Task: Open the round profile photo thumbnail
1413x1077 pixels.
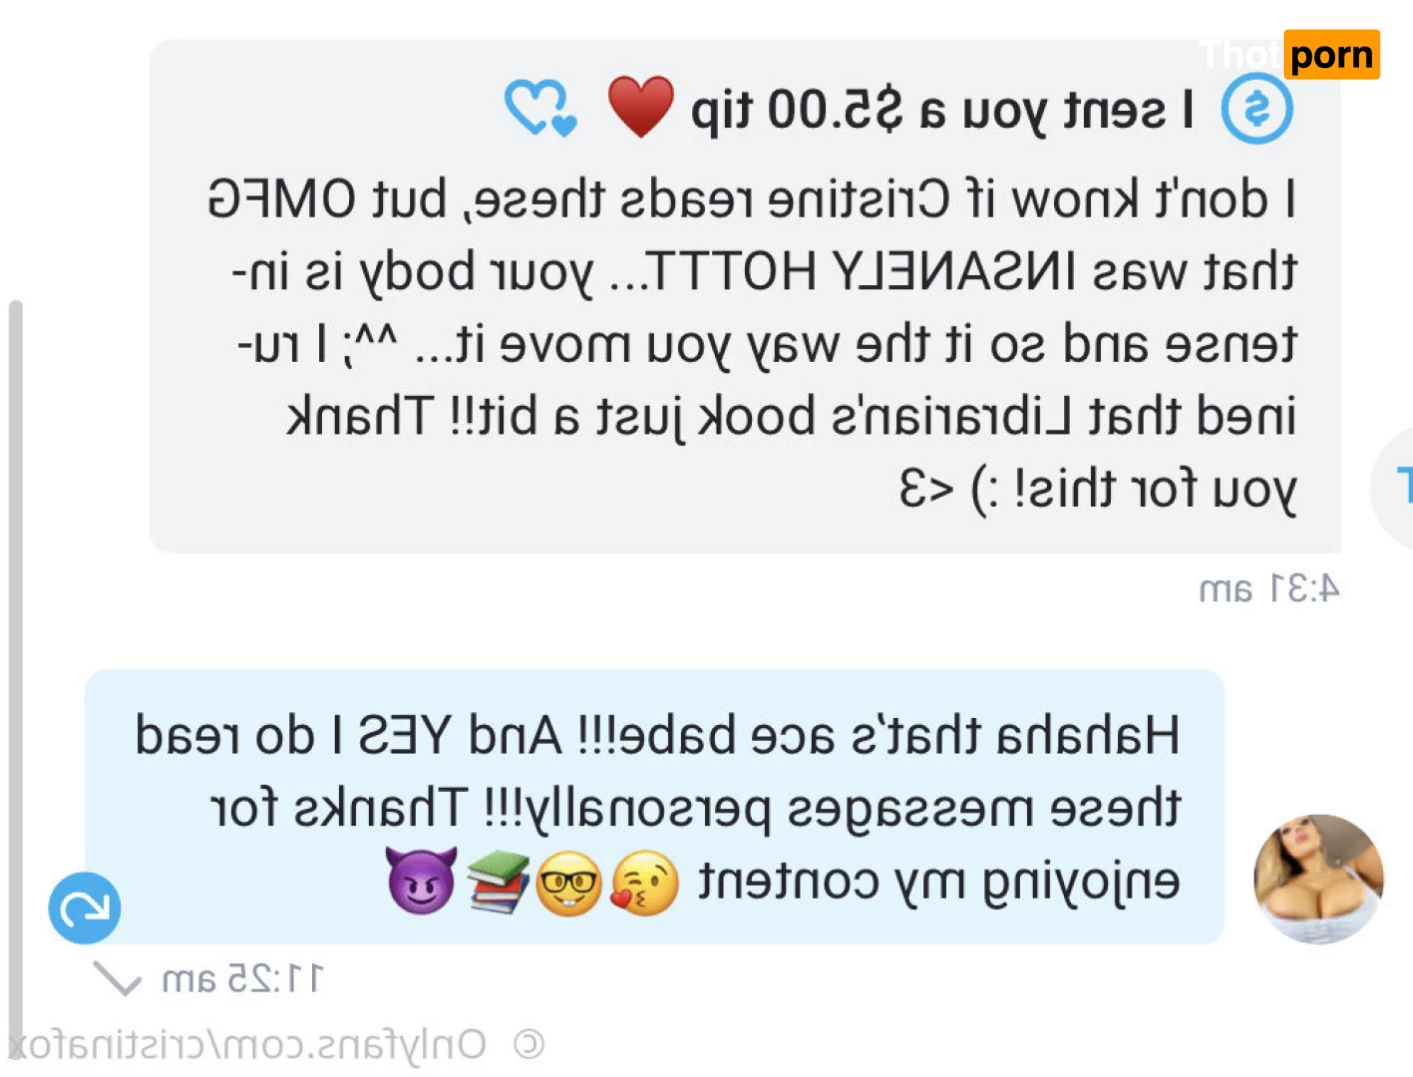Action: [x=1319, y=880]
